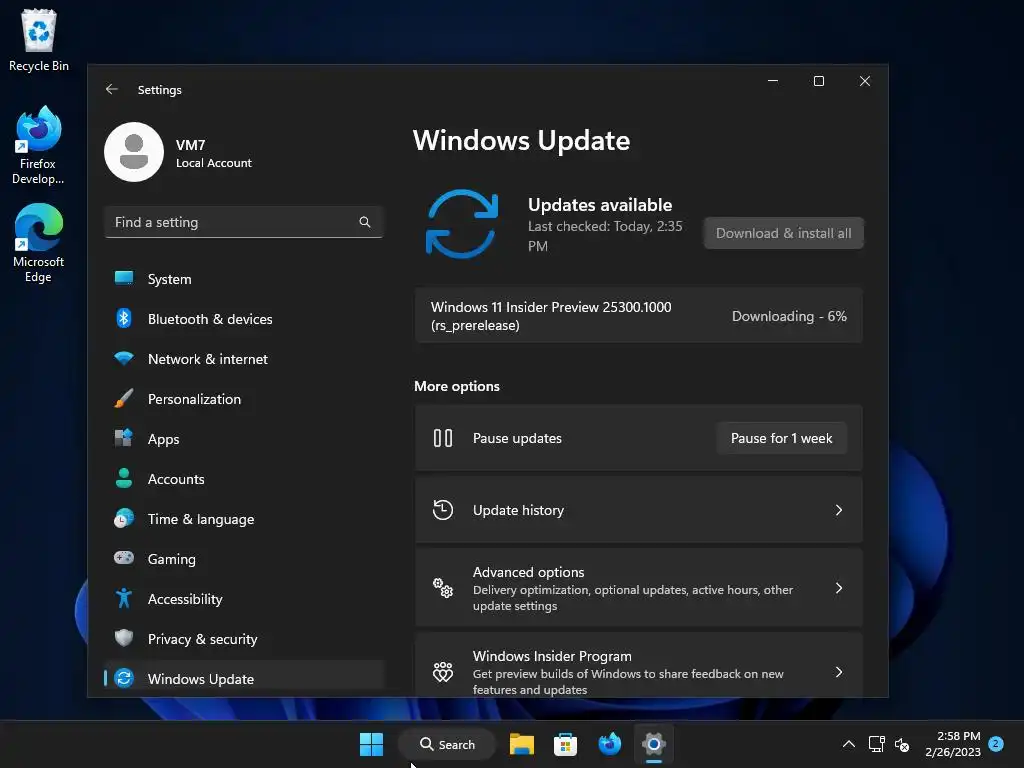Click the System monitor icon in sidebar
1024x768 pixels.
tap(123, 278)
